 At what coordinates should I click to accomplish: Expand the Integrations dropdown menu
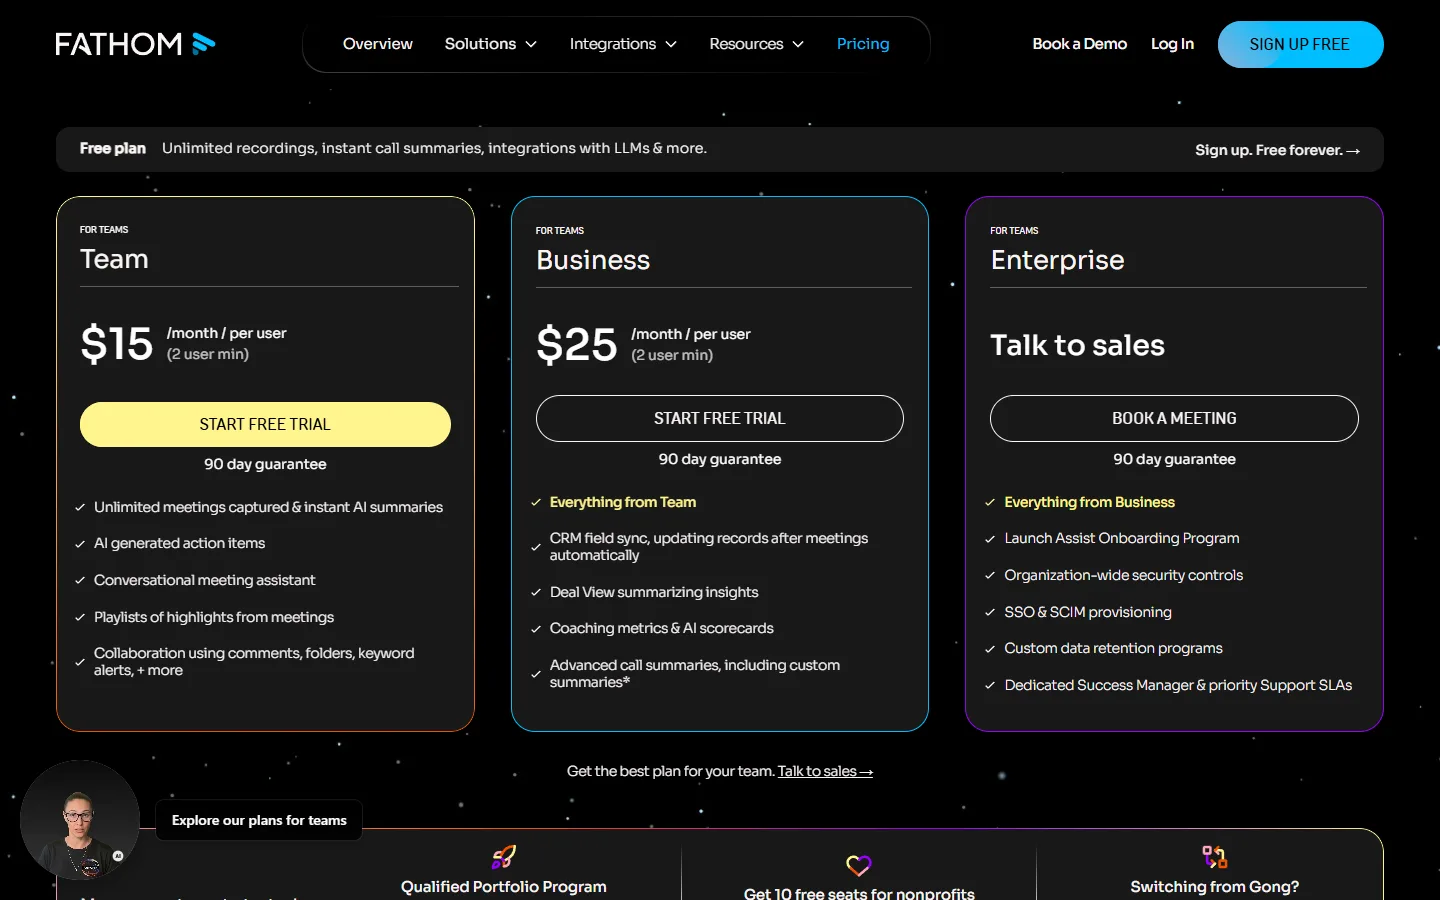tap(623, 44)
